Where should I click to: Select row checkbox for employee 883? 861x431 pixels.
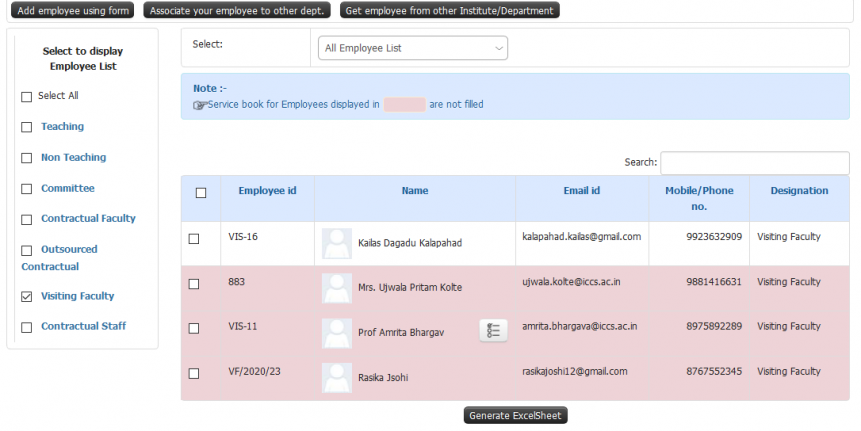coord(194,284)
